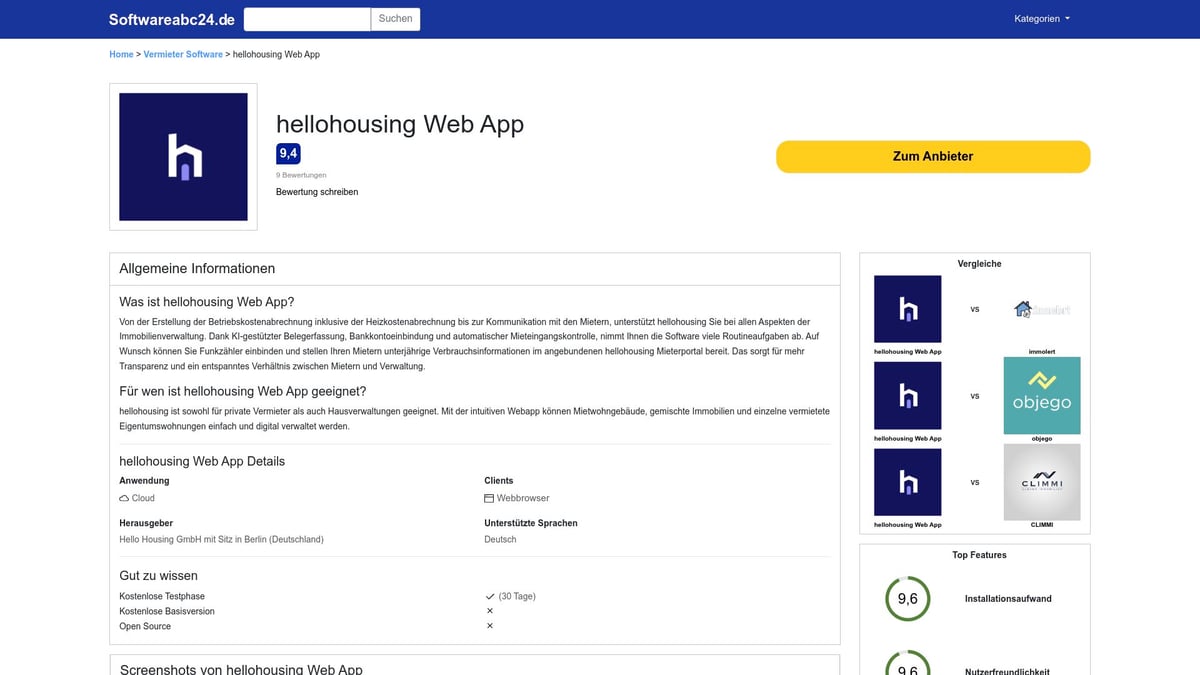Viewport: 1200px width, 675px height.
Task: Open the objego logo in Vergleiche panel
Action: (1041, 396)
